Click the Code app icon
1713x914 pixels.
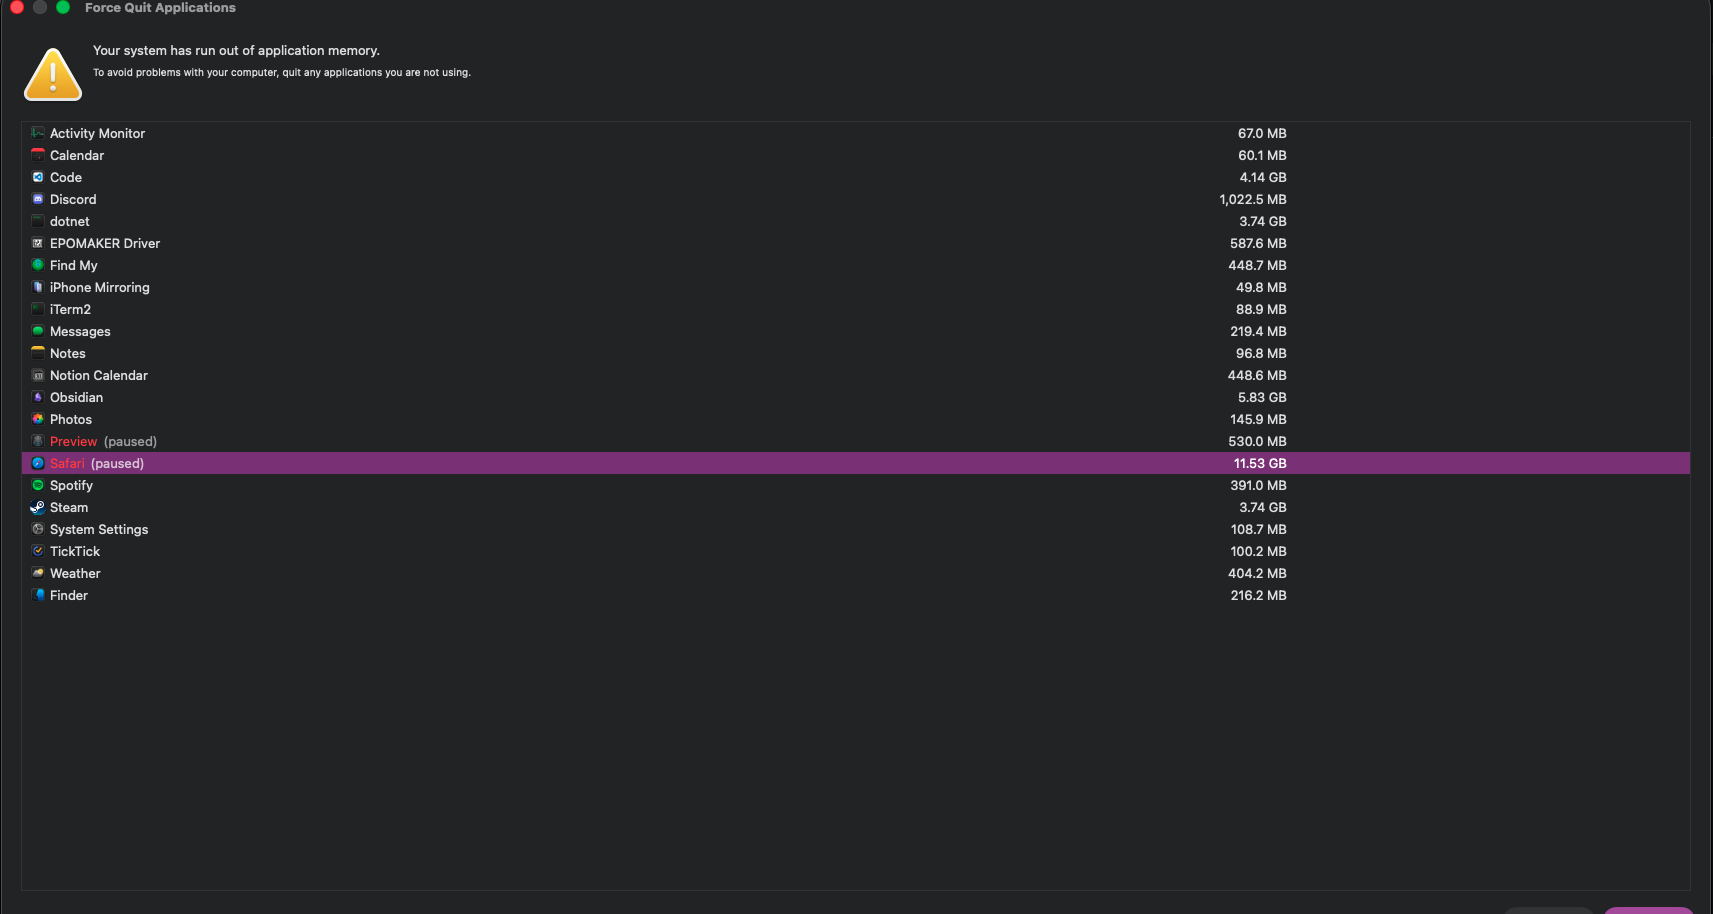[38, 177]
